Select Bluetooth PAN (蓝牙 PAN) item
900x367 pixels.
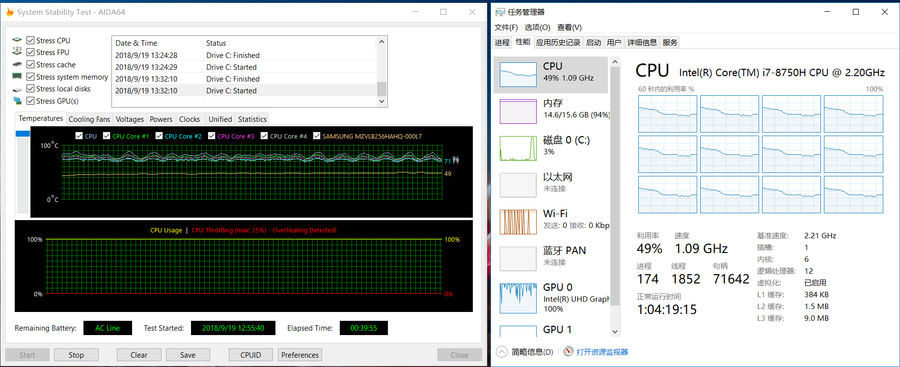tap(518, 258)
